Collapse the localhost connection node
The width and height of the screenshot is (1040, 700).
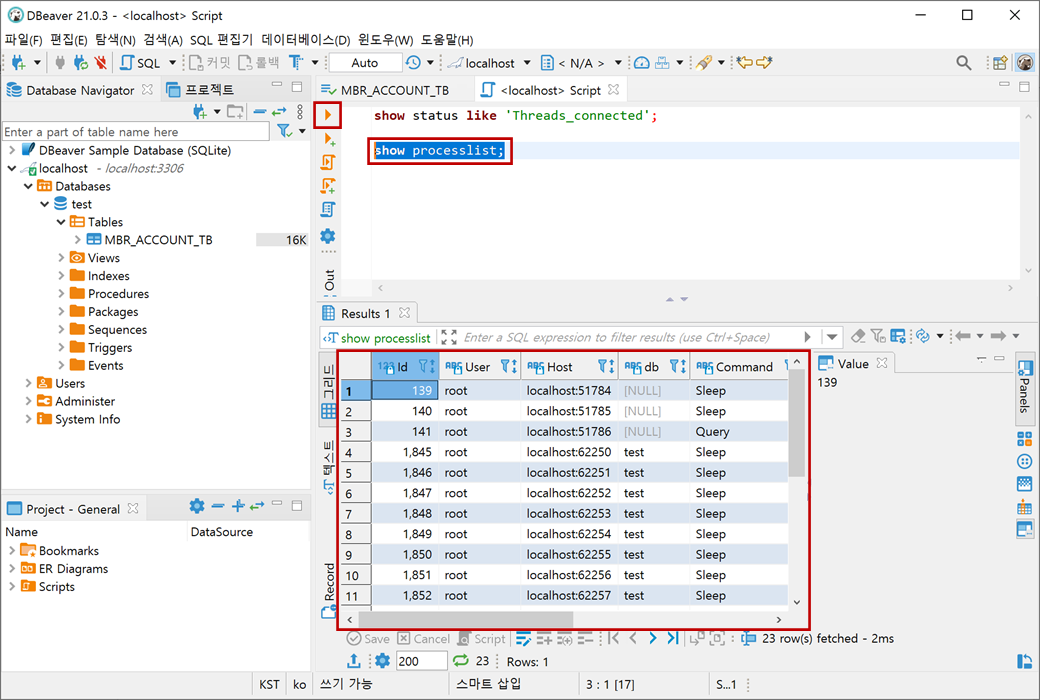(x=11, y=168)
